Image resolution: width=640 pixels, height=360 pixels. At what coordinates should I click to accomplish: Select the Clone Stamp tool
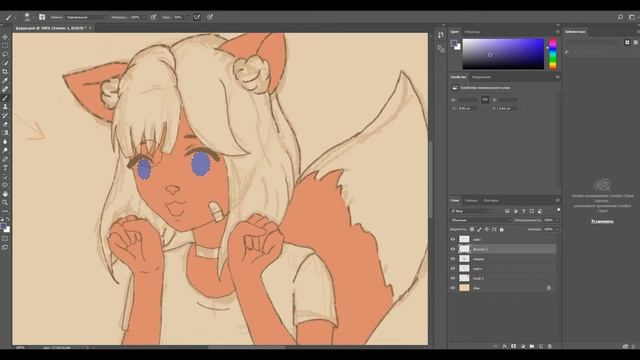5,107
